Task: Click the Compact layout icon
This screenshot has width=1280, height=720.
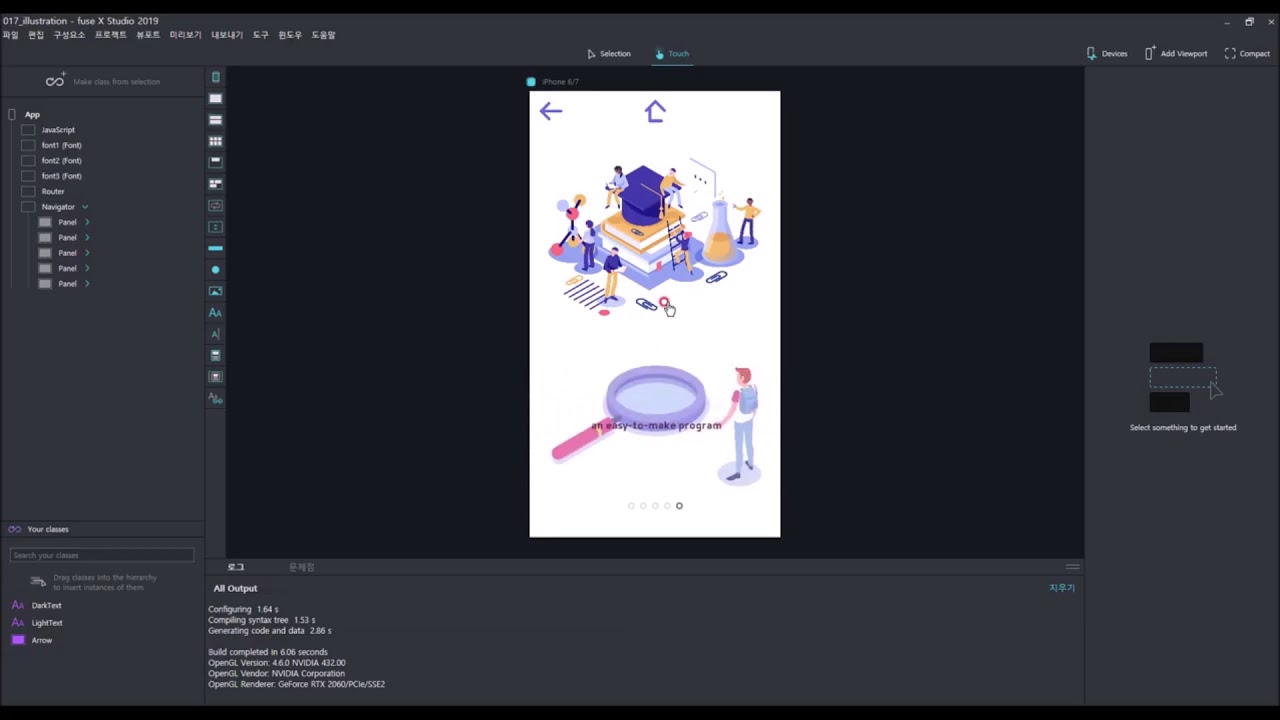Action: pos(1230,53)
